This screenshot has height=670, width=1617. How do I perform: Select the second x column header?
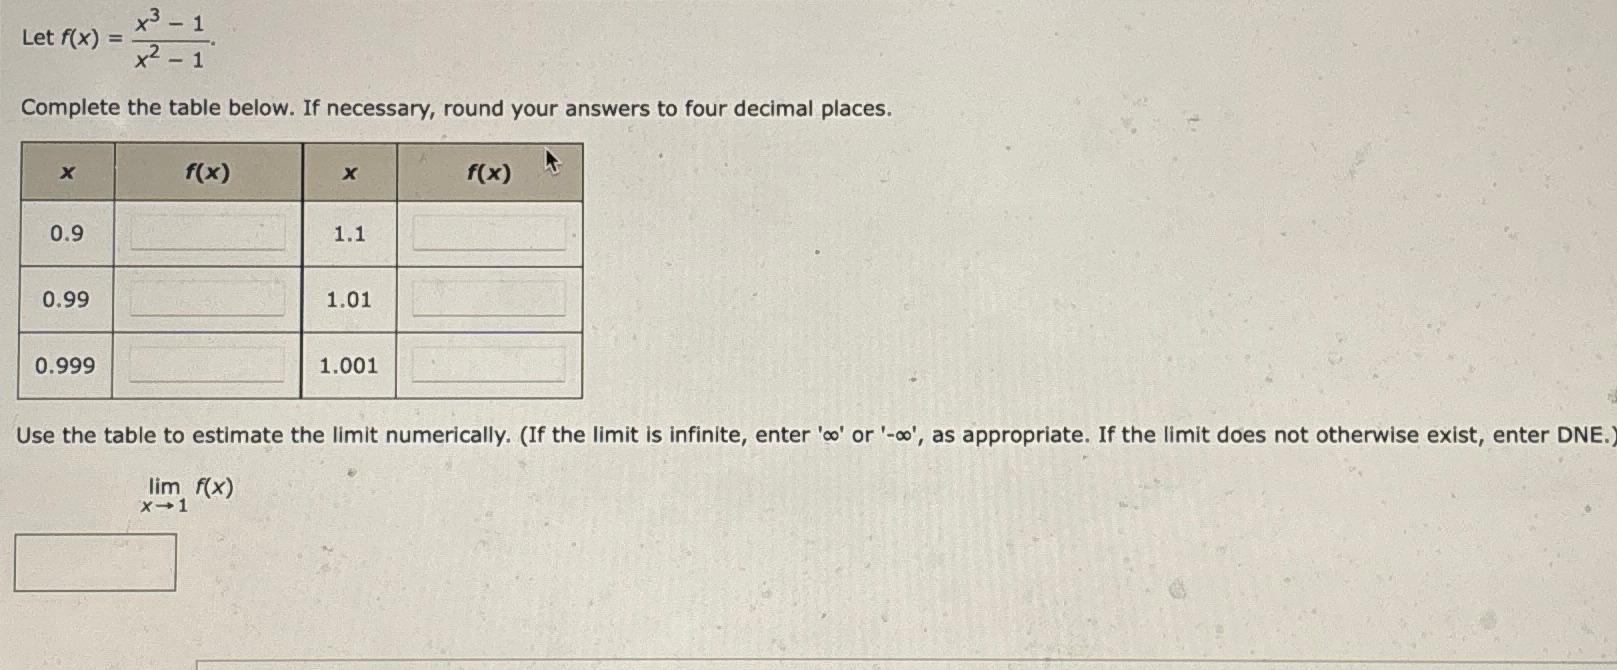(x=348, y=171)
